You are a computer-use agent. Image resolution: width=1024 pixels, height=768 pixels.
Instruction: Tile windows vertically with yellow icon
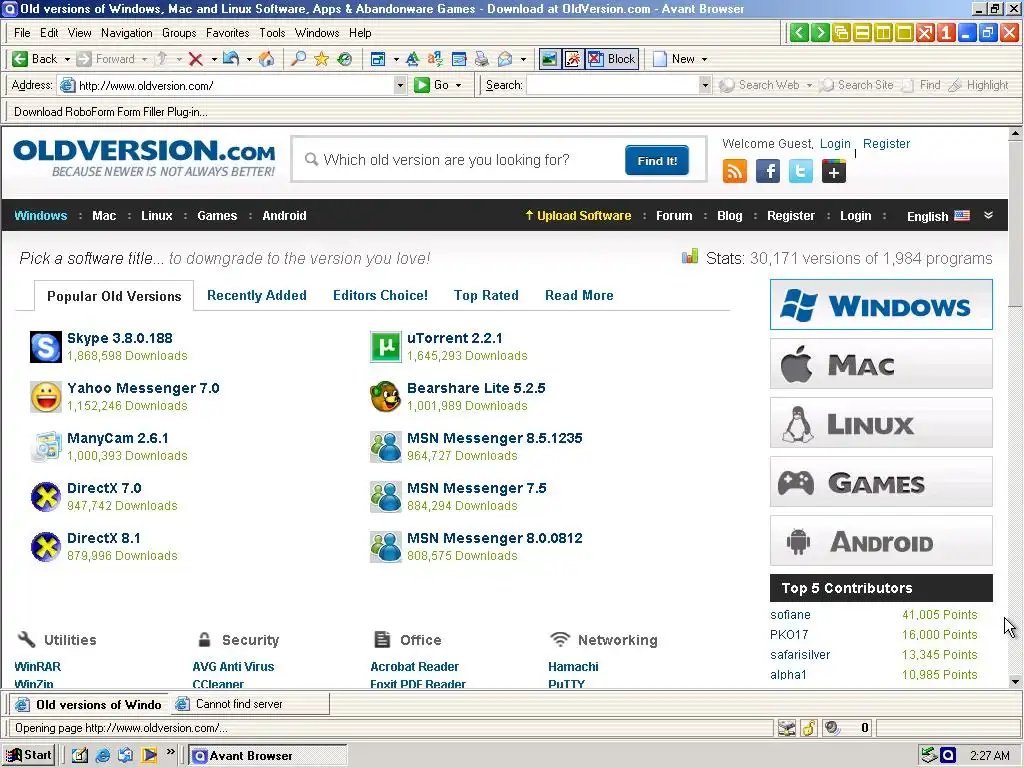click(883, 33)
